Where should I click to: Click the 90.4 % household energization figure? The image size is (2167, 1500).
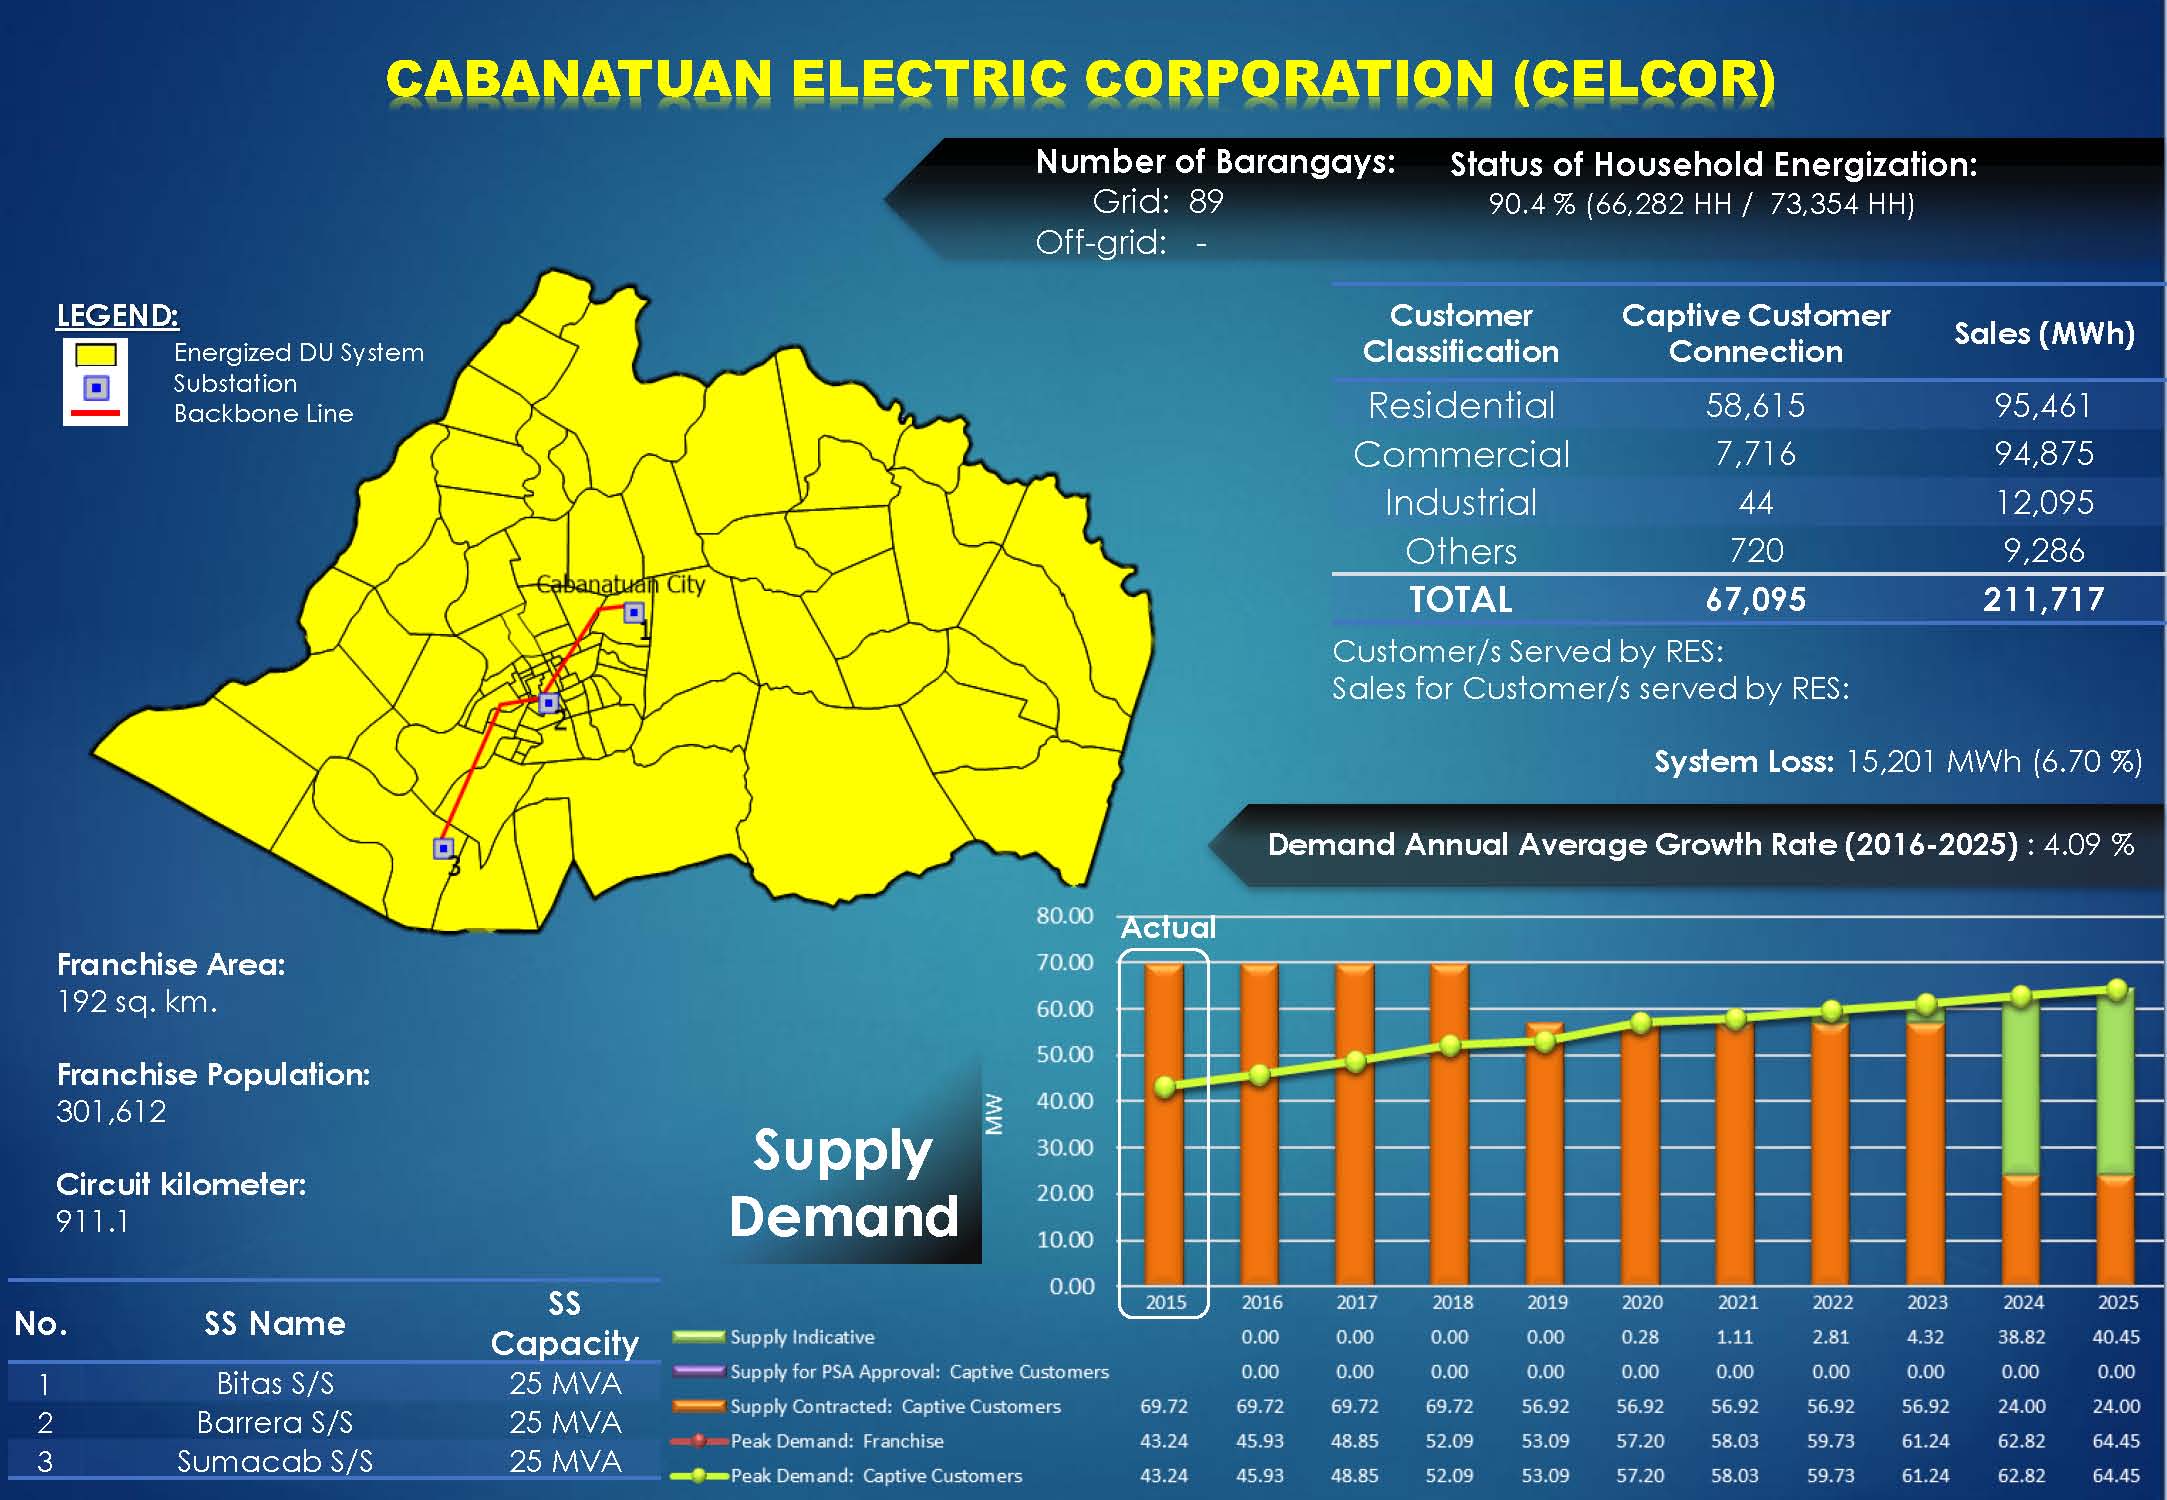1531,204
